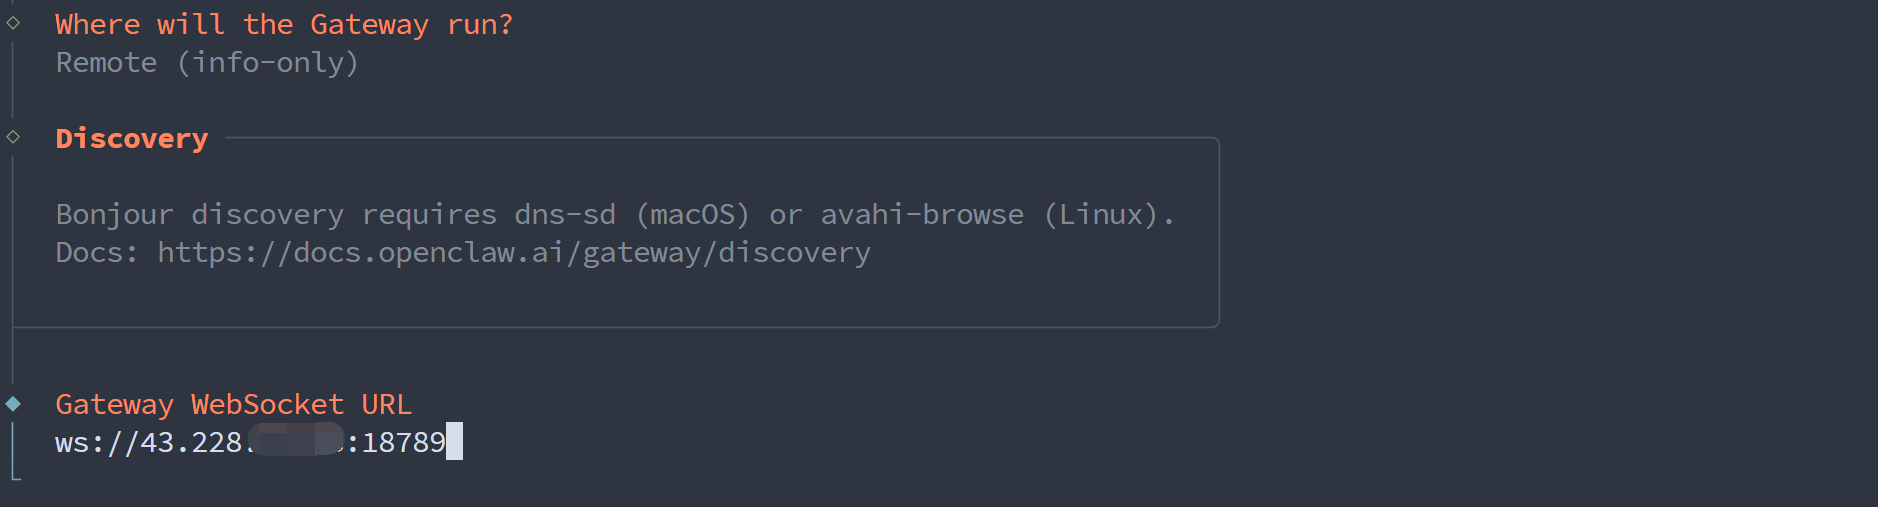The width and height of the screenshot is (1878, 507).
Task: Click the "(macOS)" text
Action: (693, 215)
